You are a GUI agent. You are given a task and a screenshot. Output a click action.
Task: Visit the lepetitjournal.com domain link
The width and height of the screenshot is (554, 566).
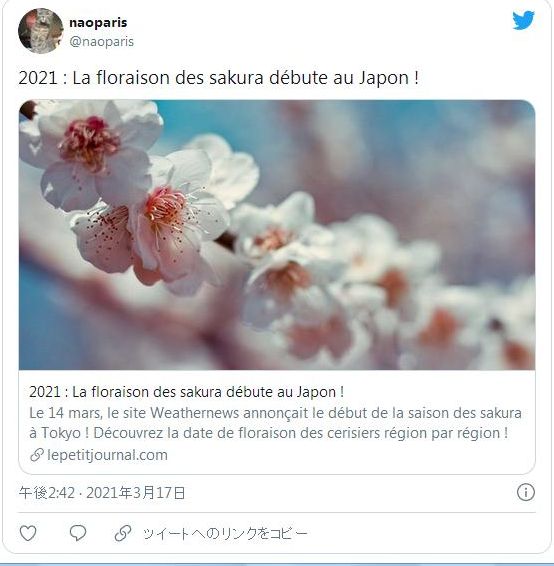[107, 455]
